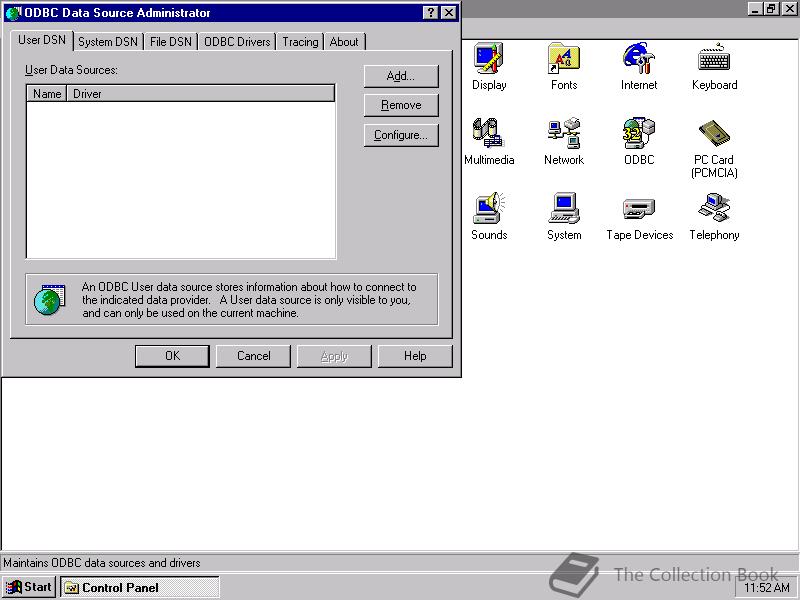Open the About tab
800x600 pixels.
tap(344, 42)
